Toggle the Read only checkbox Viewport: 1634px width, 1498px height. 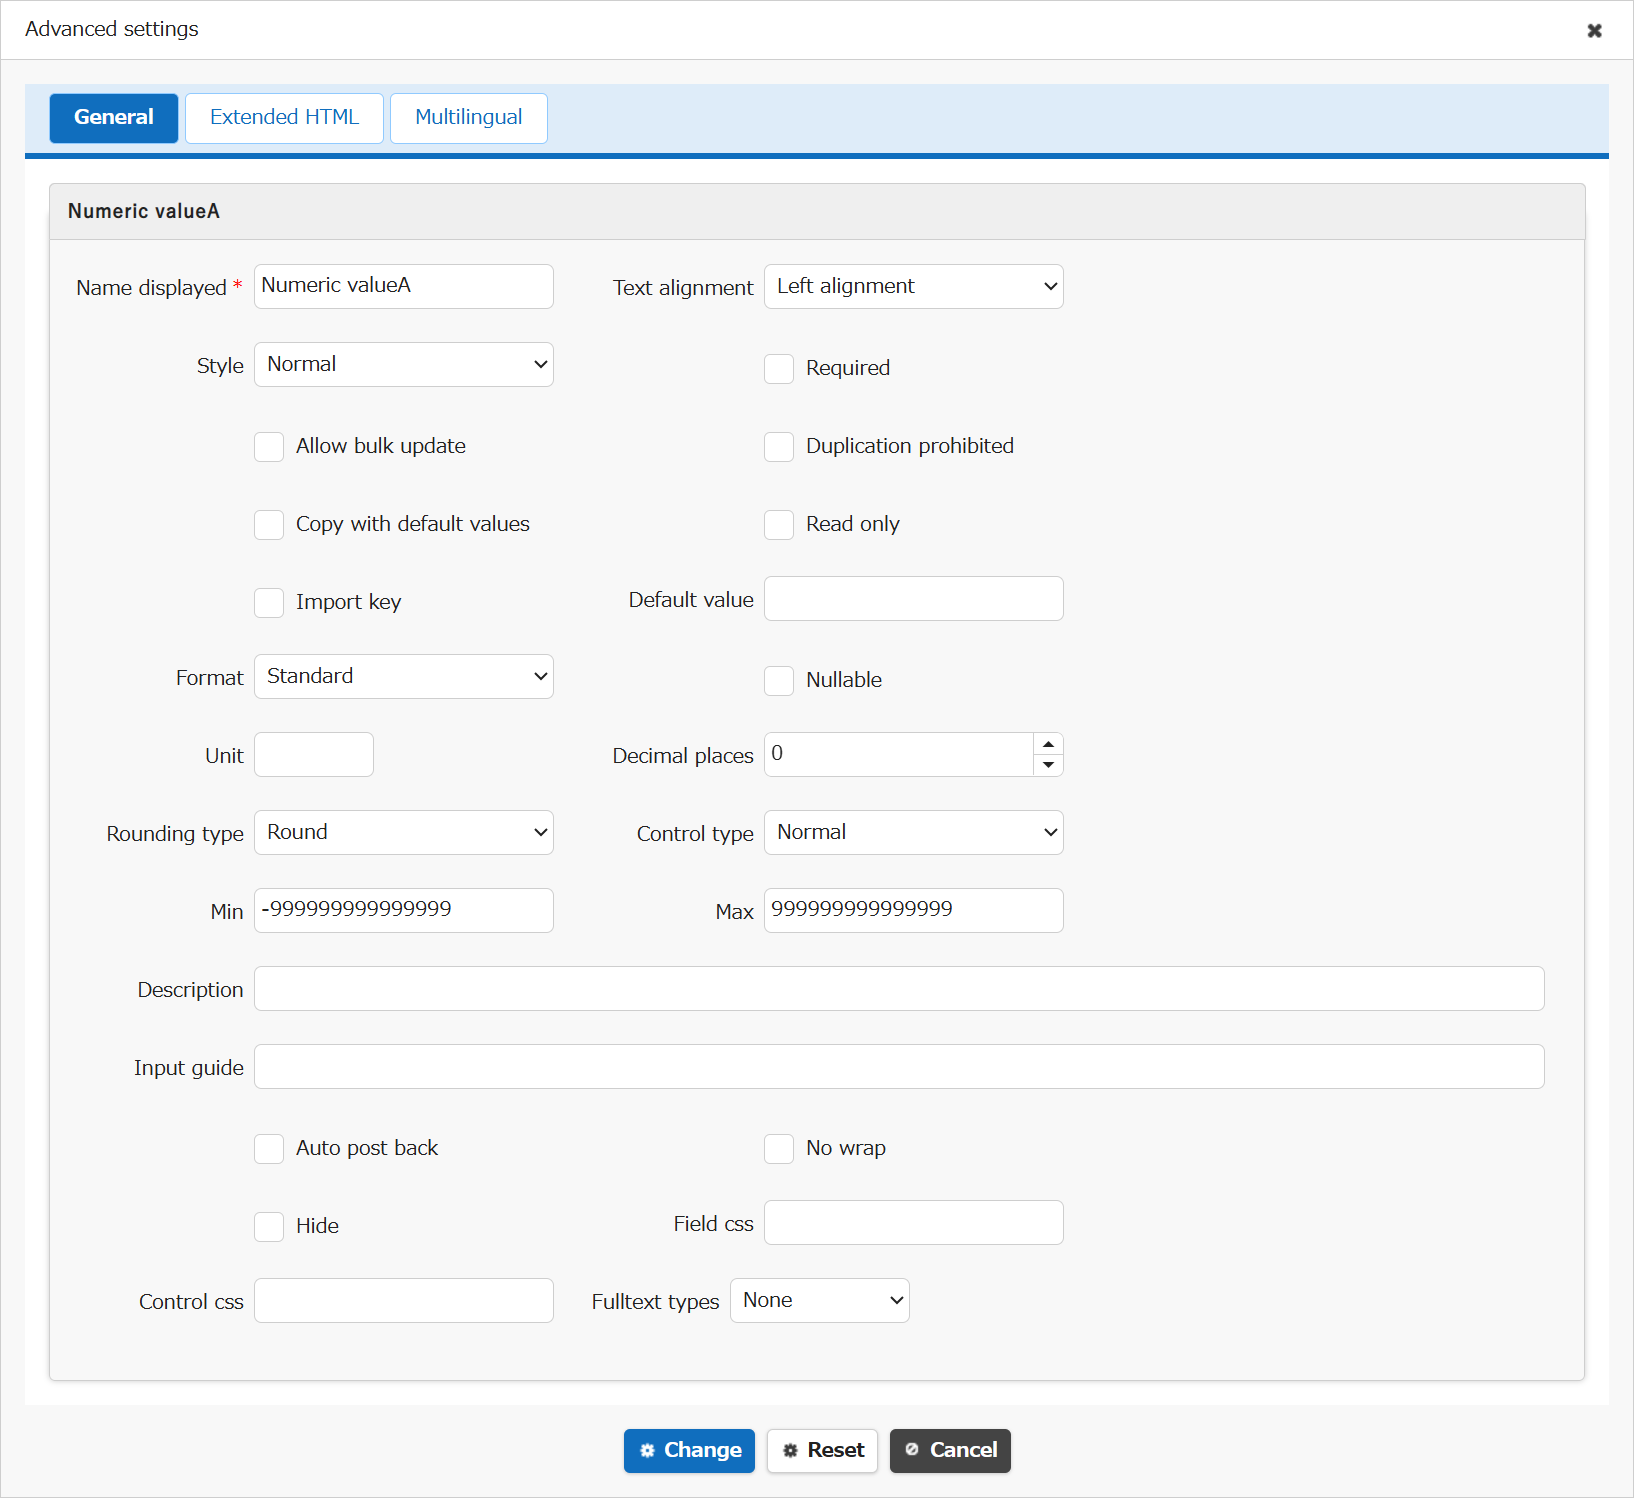pyautogui.click(x=779, y=525)
